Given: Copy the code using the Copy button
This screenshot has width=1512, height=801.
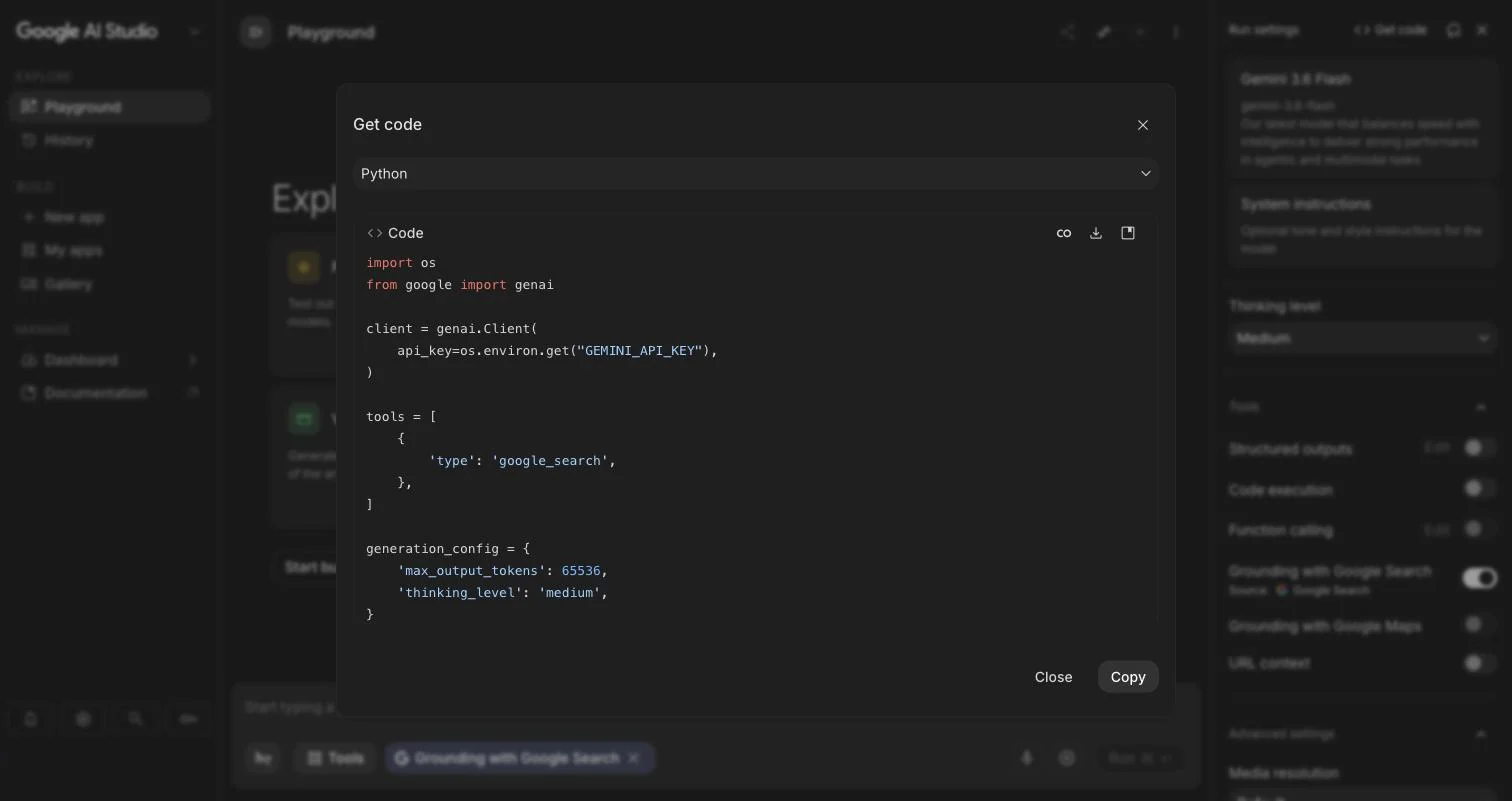Looking at the screenshot, I should click(x=1128, y=677).
